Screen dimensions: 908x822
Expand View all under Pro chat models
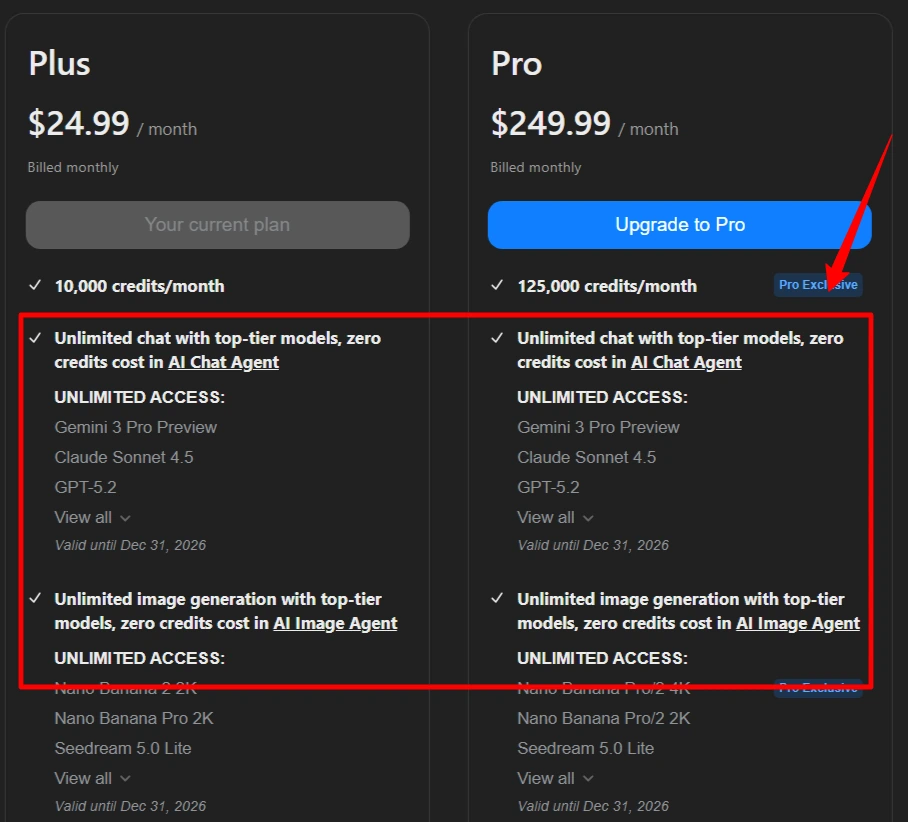555,517
